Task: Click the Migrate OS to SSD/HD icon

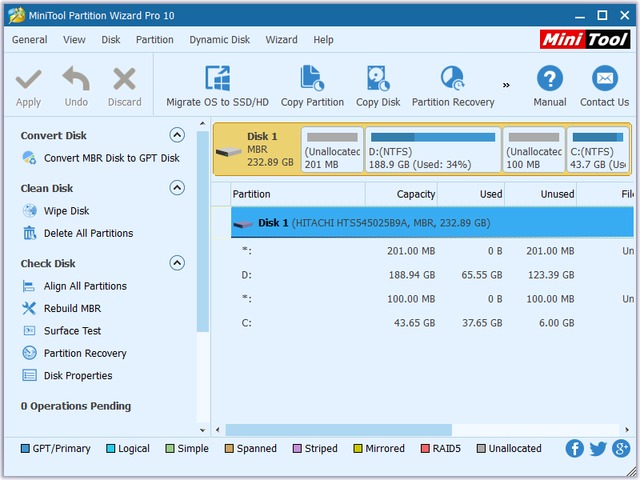Action: pos(217,80)
